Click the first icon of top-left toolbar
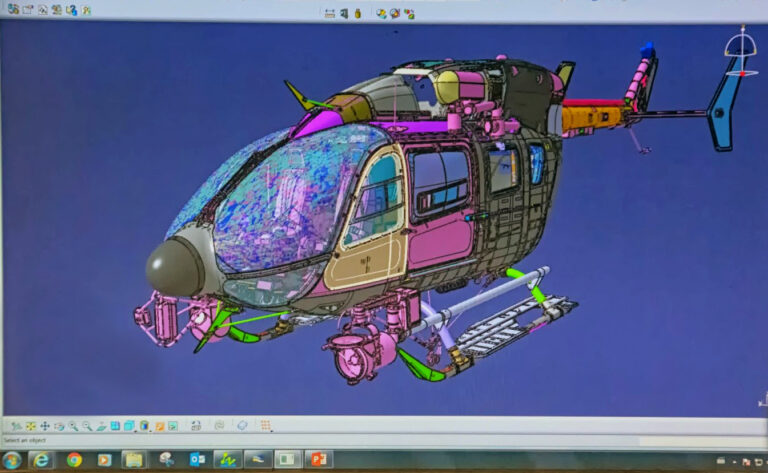The width and height of the screenshot is (768, 473). (13, 9)
